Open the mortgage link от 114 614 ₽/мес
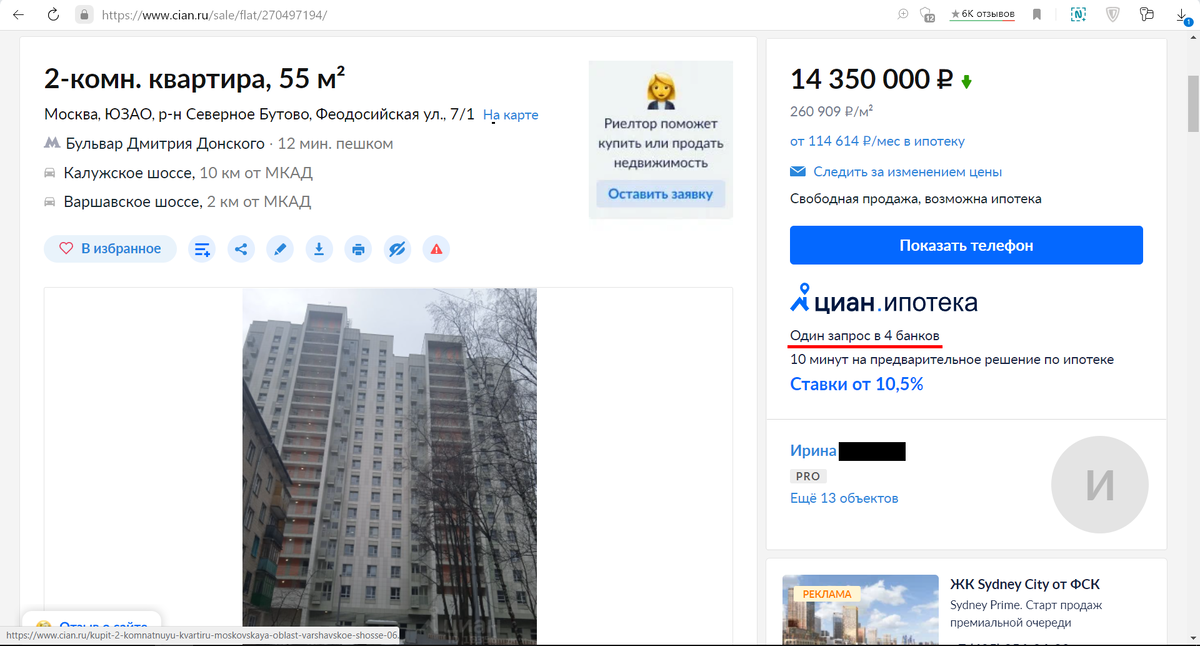Viewport: 1200px width, 646px height. pos(877,141)
